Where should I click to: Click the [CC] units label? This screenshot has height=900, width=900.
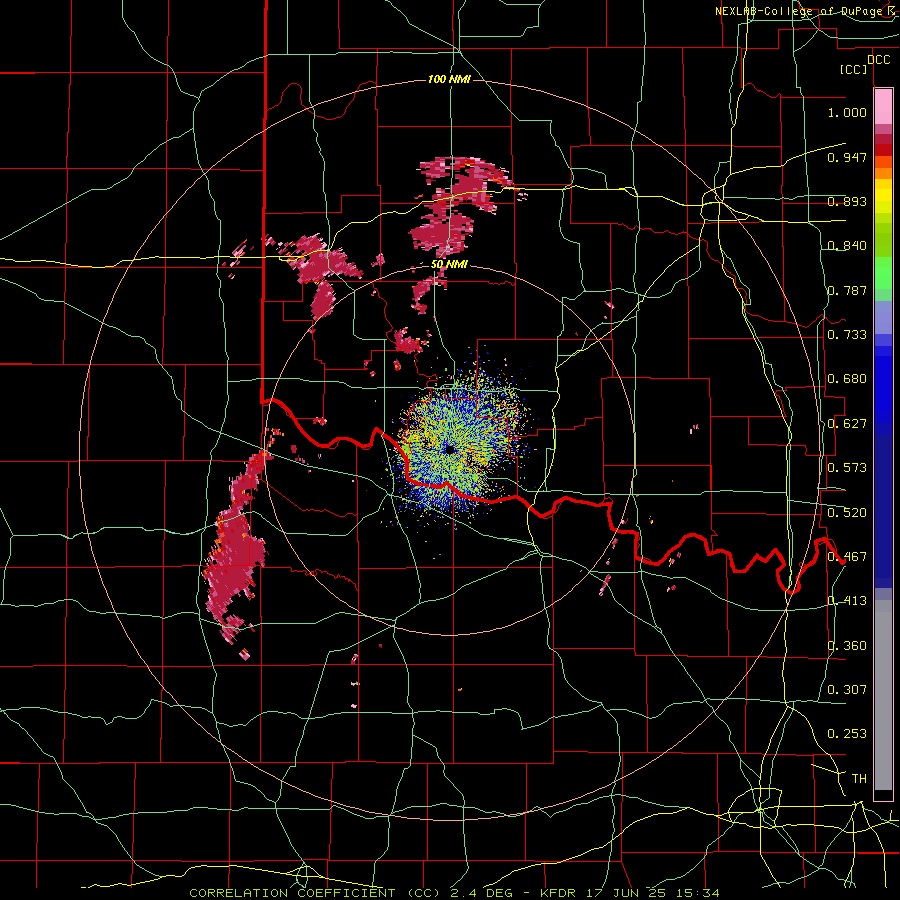854,69
